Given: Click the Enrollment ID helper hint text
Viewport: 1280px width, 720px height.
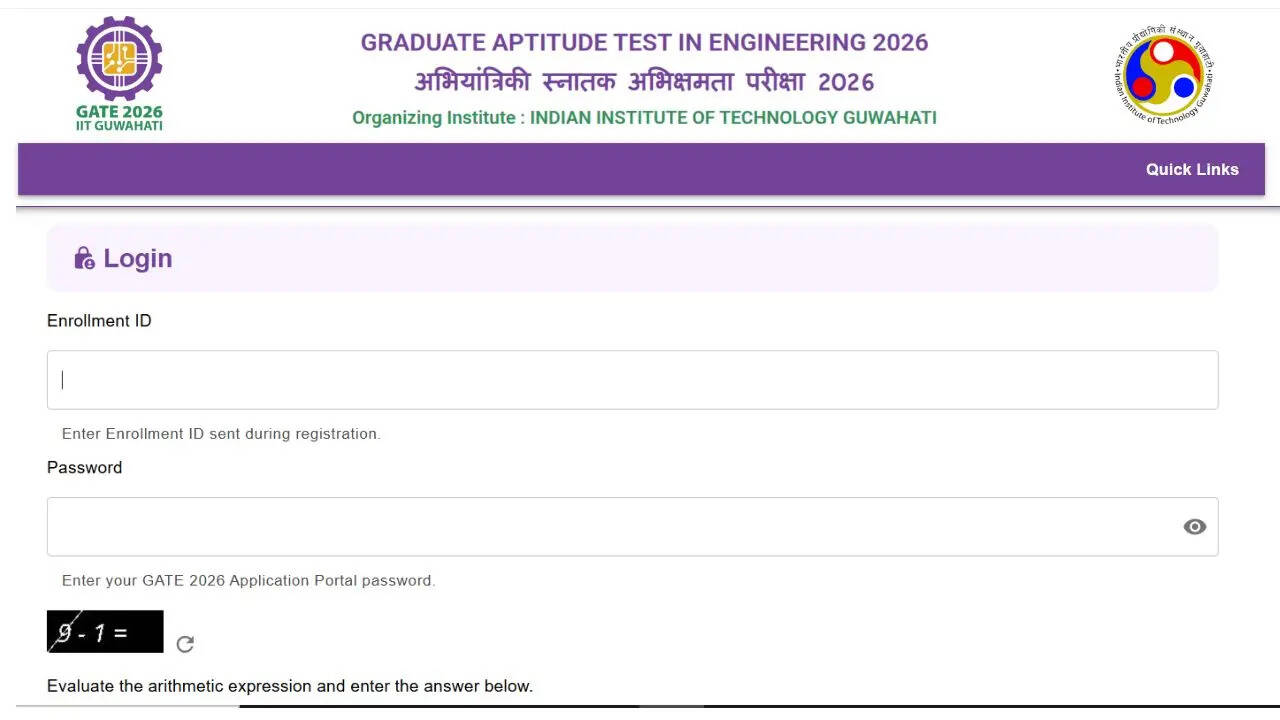Looking at the screenshot, I should click(x=221, y=434).
